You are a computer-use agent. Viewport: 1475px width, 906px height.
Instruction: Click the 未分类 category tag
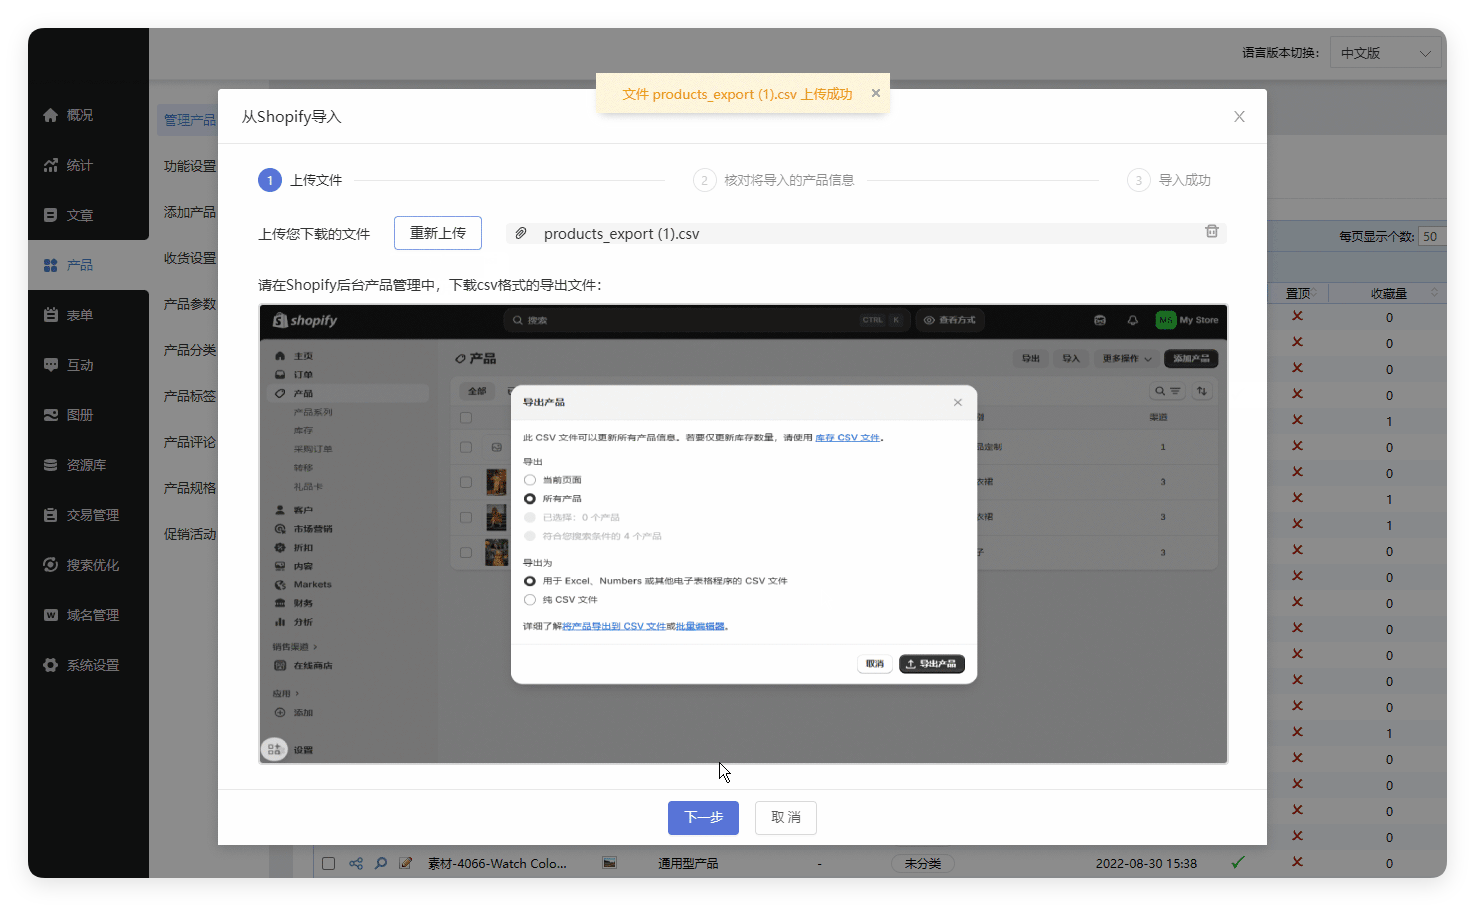(923, 863)
